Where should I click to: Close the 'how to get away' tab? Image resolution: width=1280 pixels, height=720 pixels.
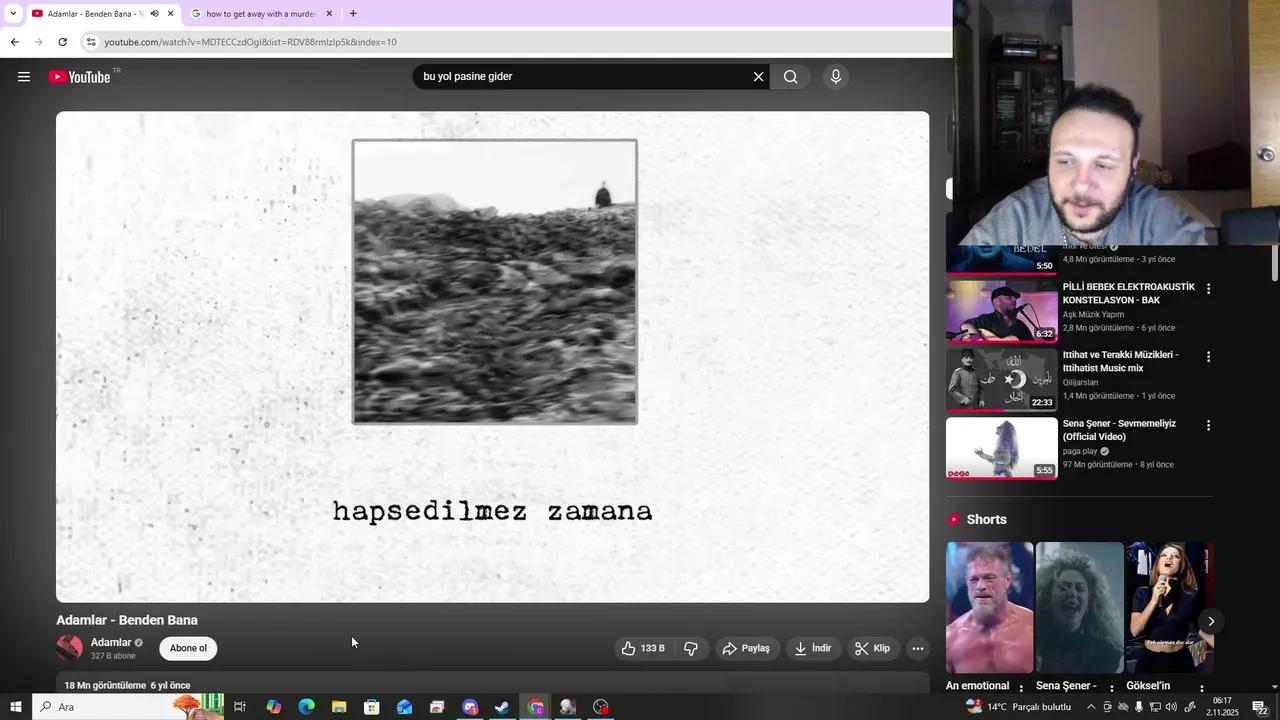(329, 14)
